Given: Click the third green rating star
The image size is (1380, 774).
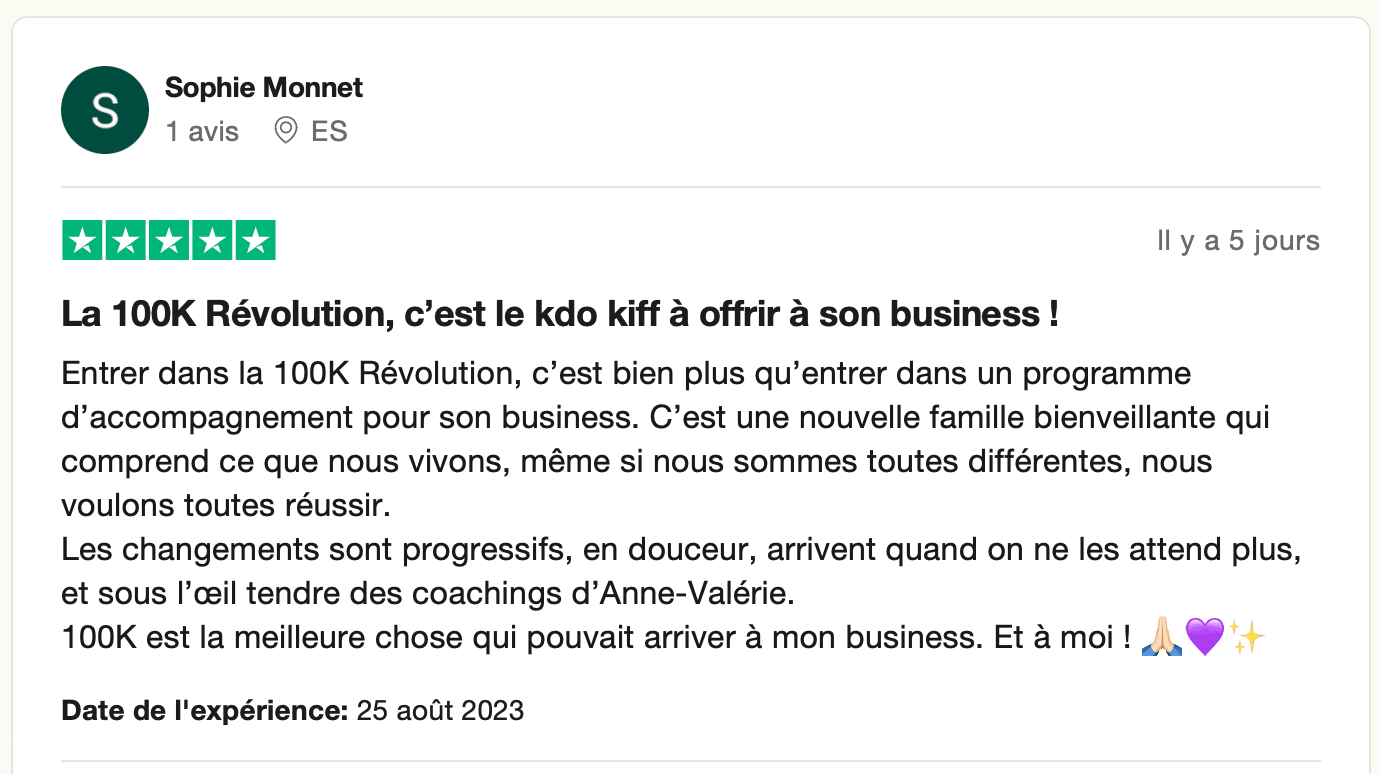Looking at the screenshot, I should 169,241.
